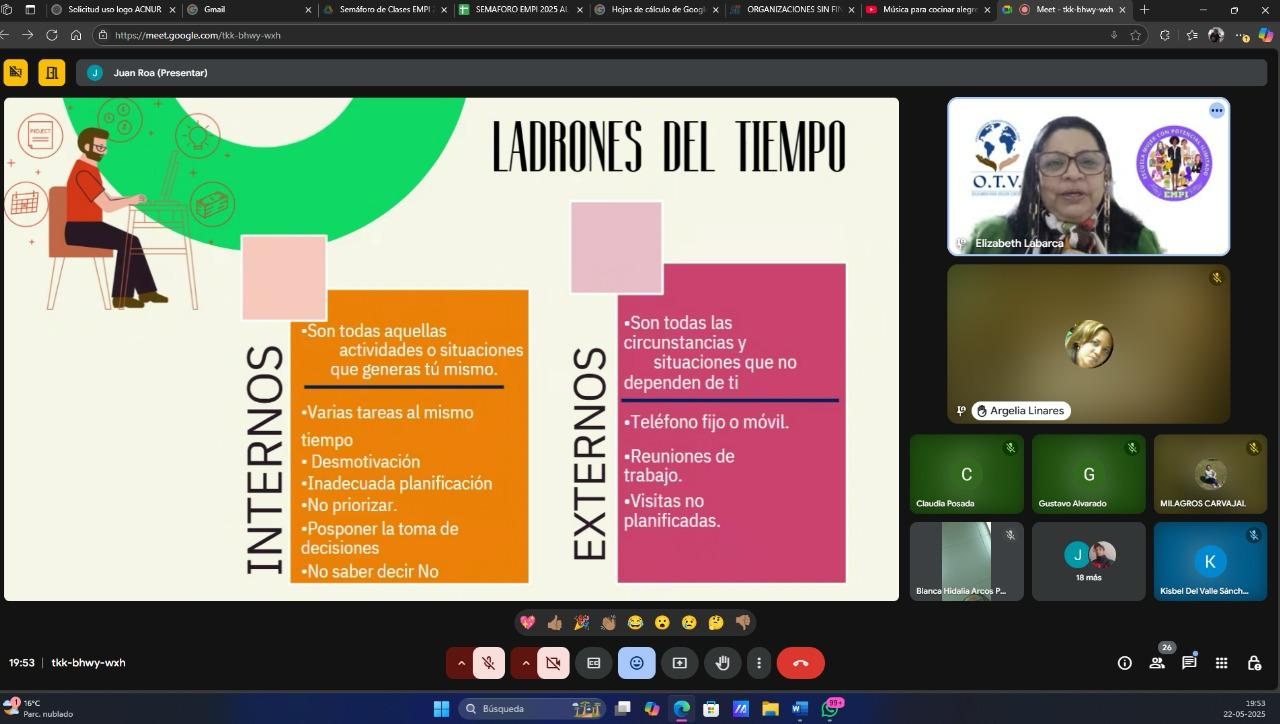Toggle the emoji reactions button
Viewport: 1280px width, 724px height.
click(x=637, y=663)
